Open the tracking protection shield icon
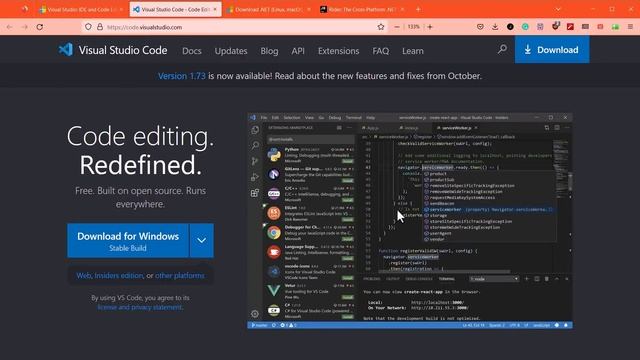This screenshot has height=360, width=640. (x=88, y=27)
